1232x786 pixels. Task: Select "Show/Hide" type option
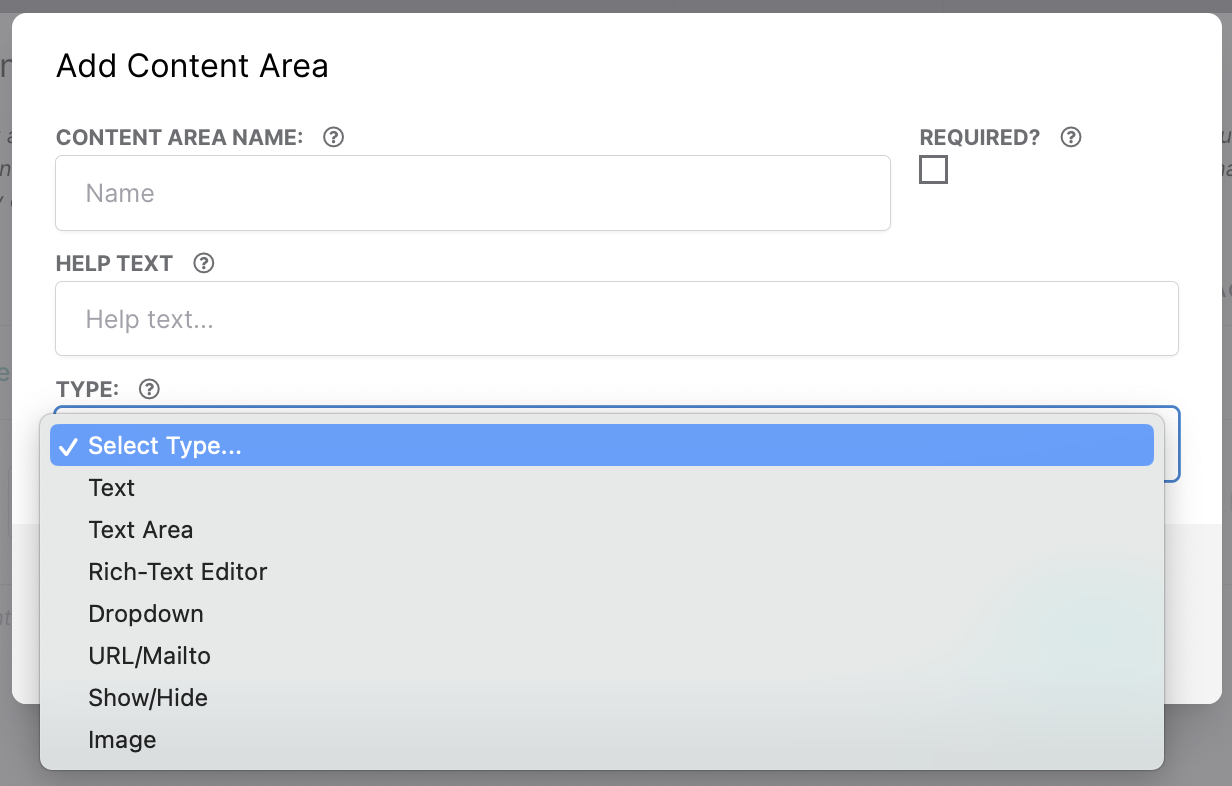coord(148,698)
